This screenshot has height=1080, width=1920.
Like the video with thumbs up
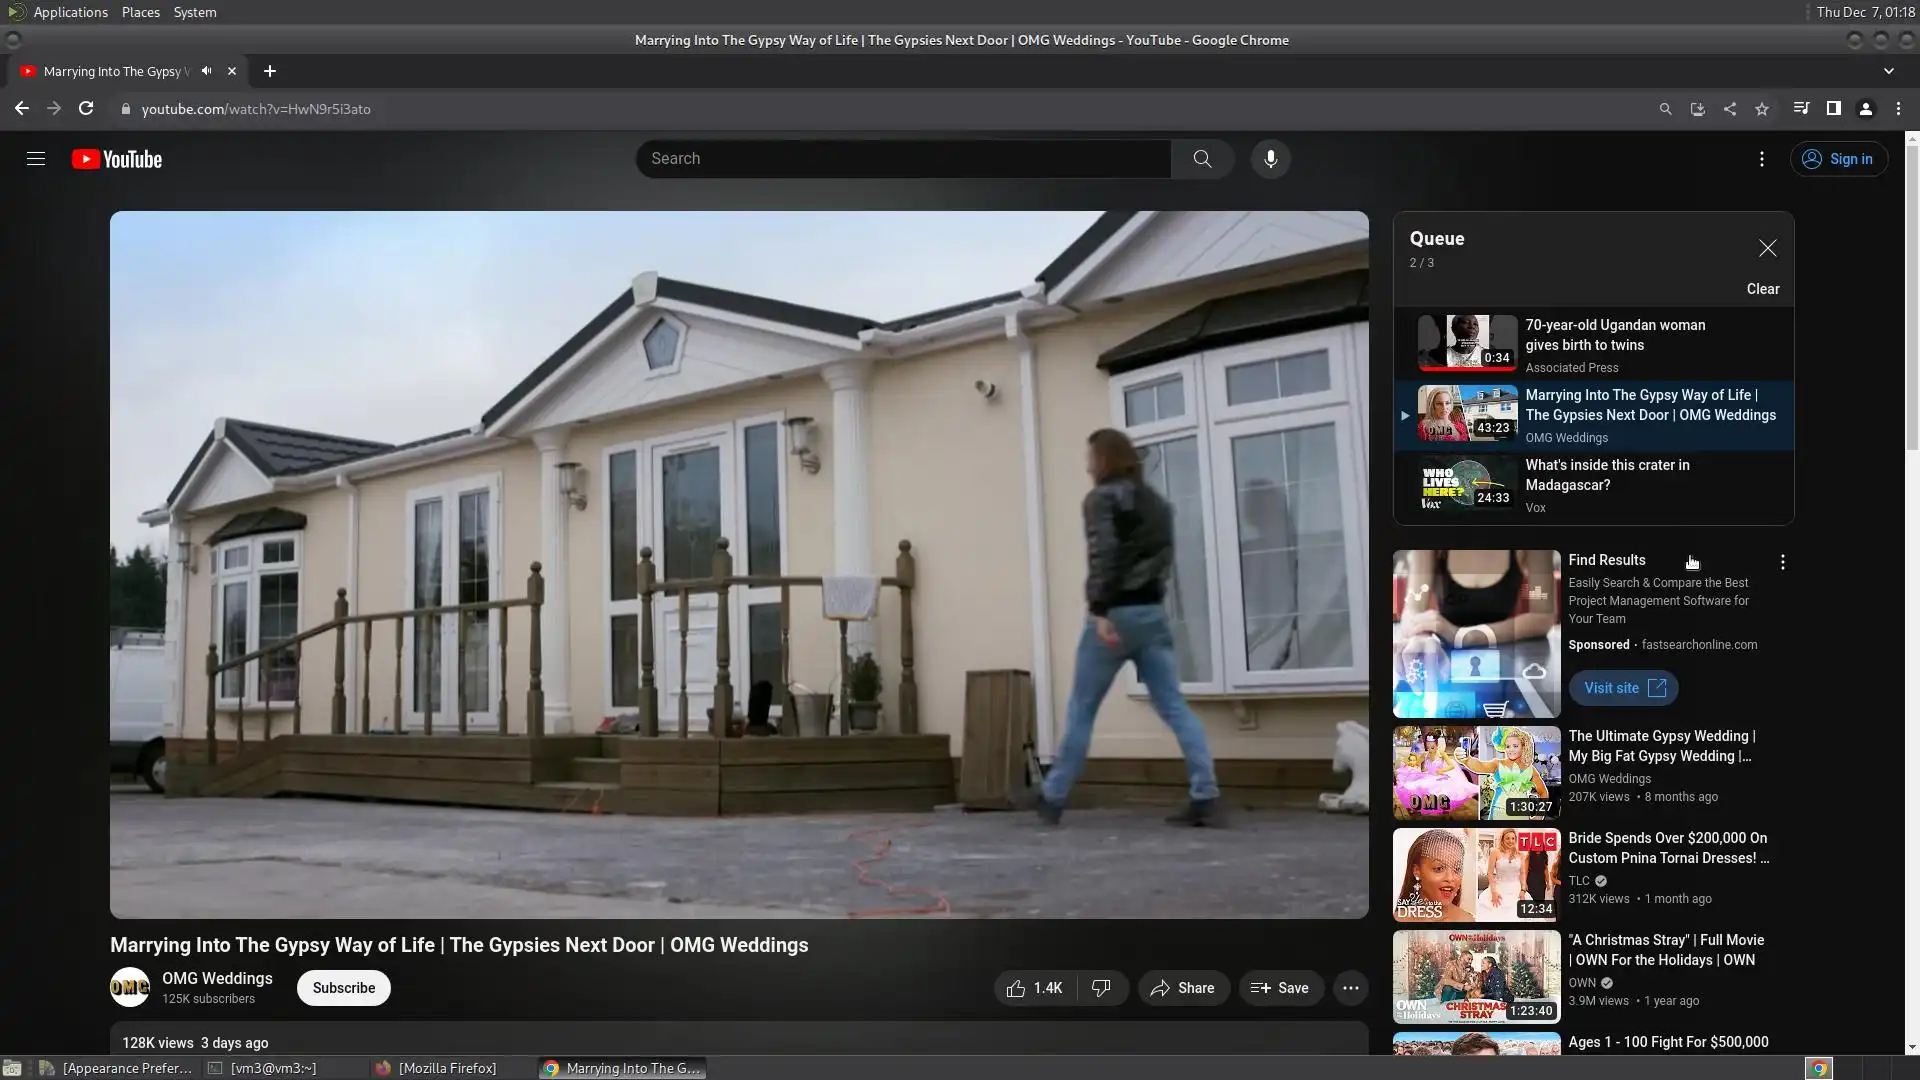1035,988
